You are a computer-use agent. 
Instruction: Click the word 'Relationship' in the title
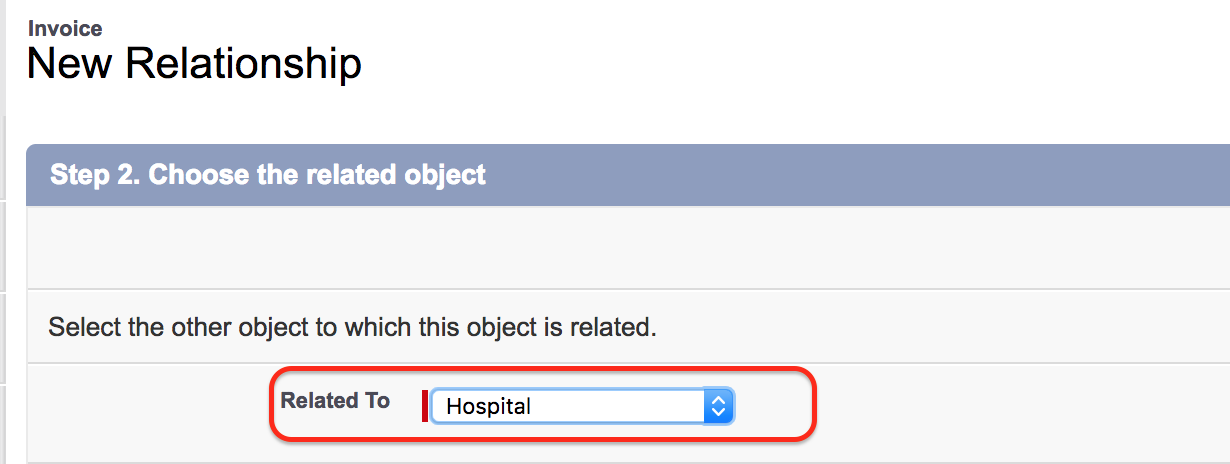[x=244, y=64]
